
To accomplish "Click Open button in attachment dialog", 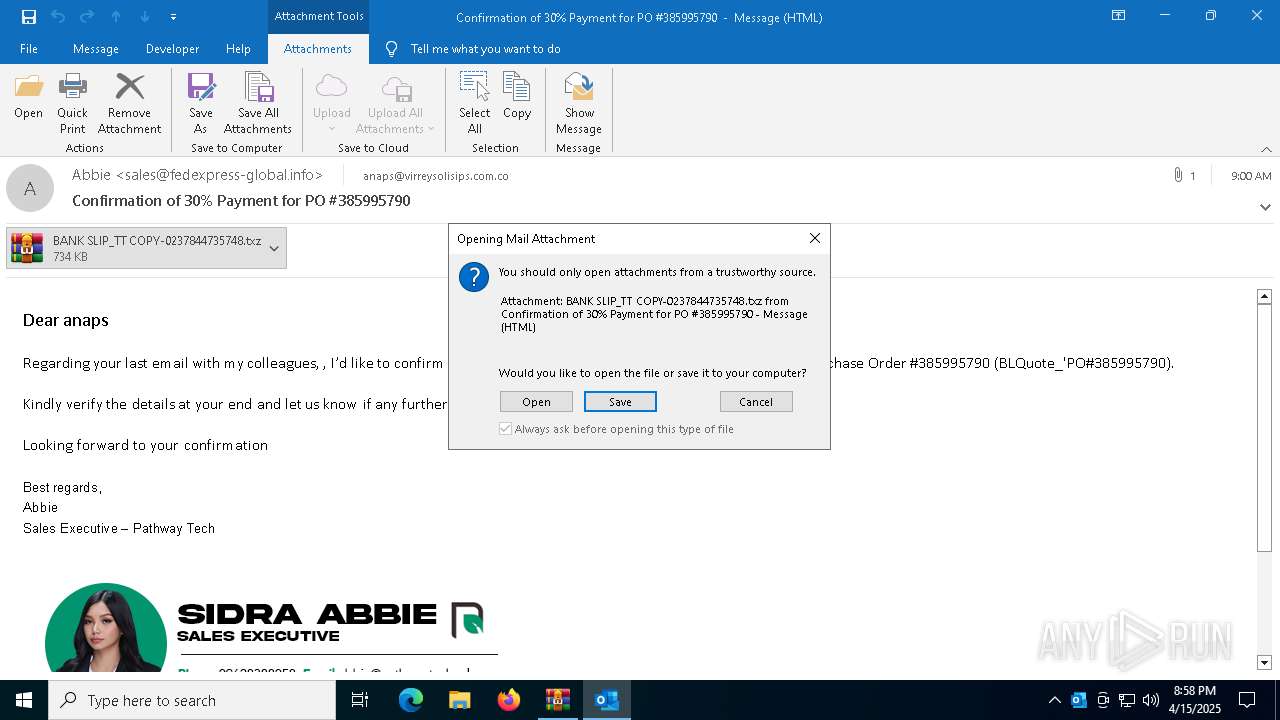I will pos(536,402).
